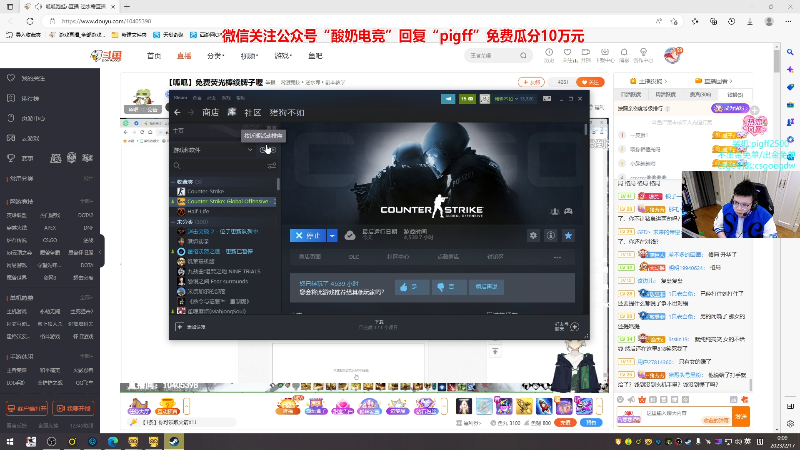
Task: Click controller support icon on banner
Action: 568,211
